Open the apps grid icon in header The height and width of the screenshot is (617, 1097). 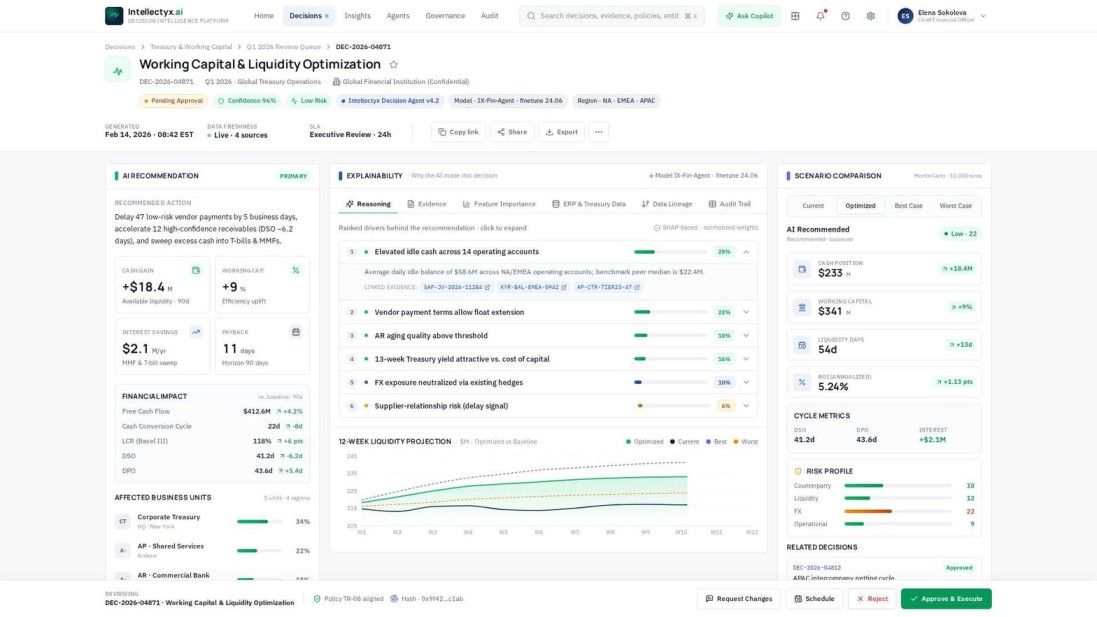click(x=795, y=15)
